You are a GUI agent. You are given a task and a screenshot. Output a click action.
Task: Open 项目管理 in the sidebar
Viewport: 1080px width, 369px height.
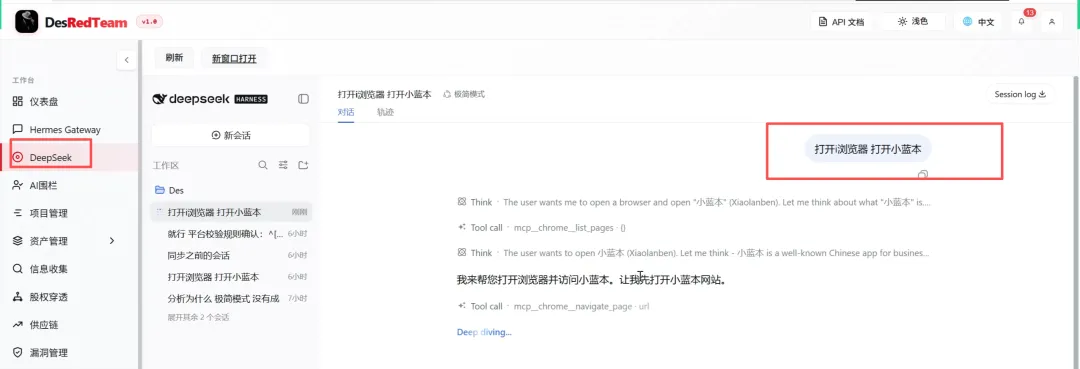pos(69,213)
